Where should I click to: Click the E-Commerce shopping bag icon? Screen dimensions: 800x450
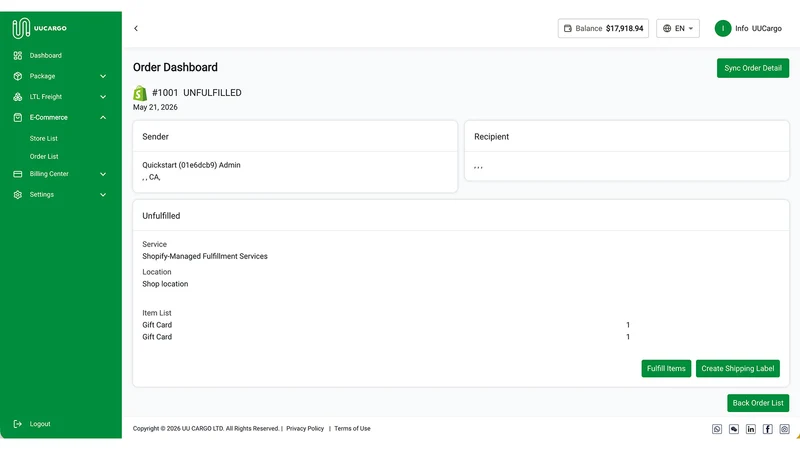tap(18, 117)
